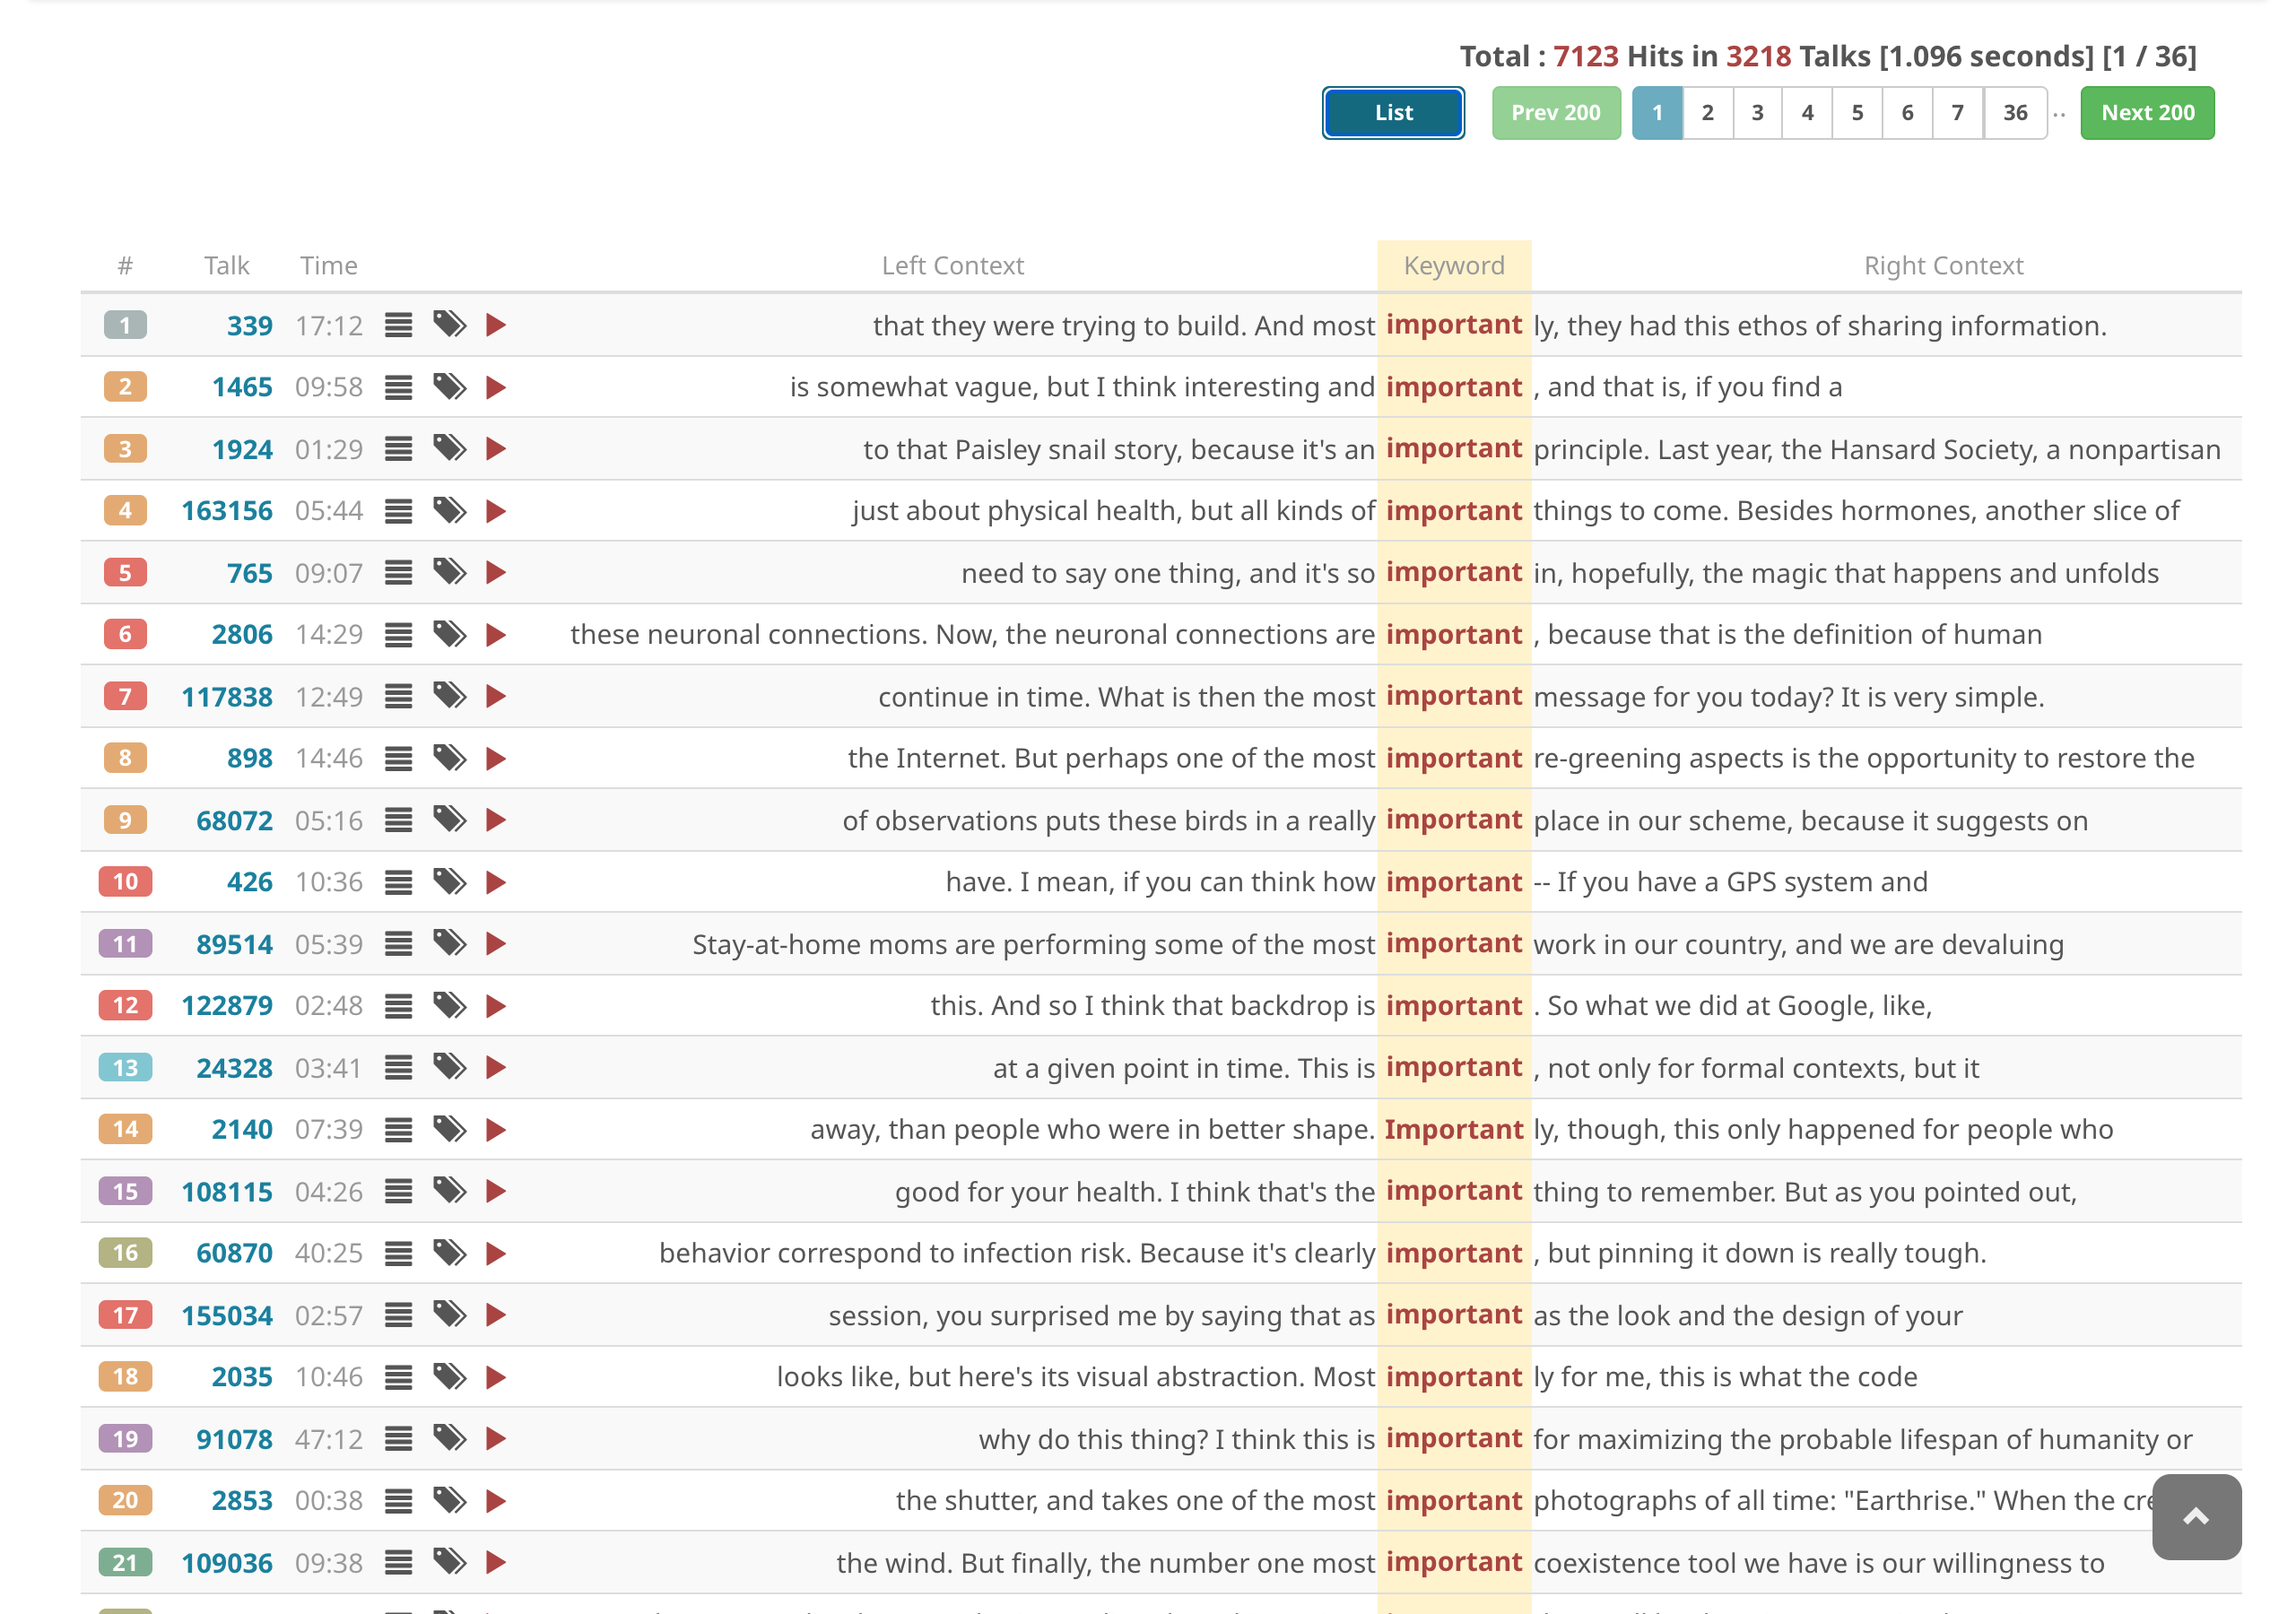2296x1614 pixels.
Task: Click the row number 12 badge
Action: click(x=125, y=1005)
